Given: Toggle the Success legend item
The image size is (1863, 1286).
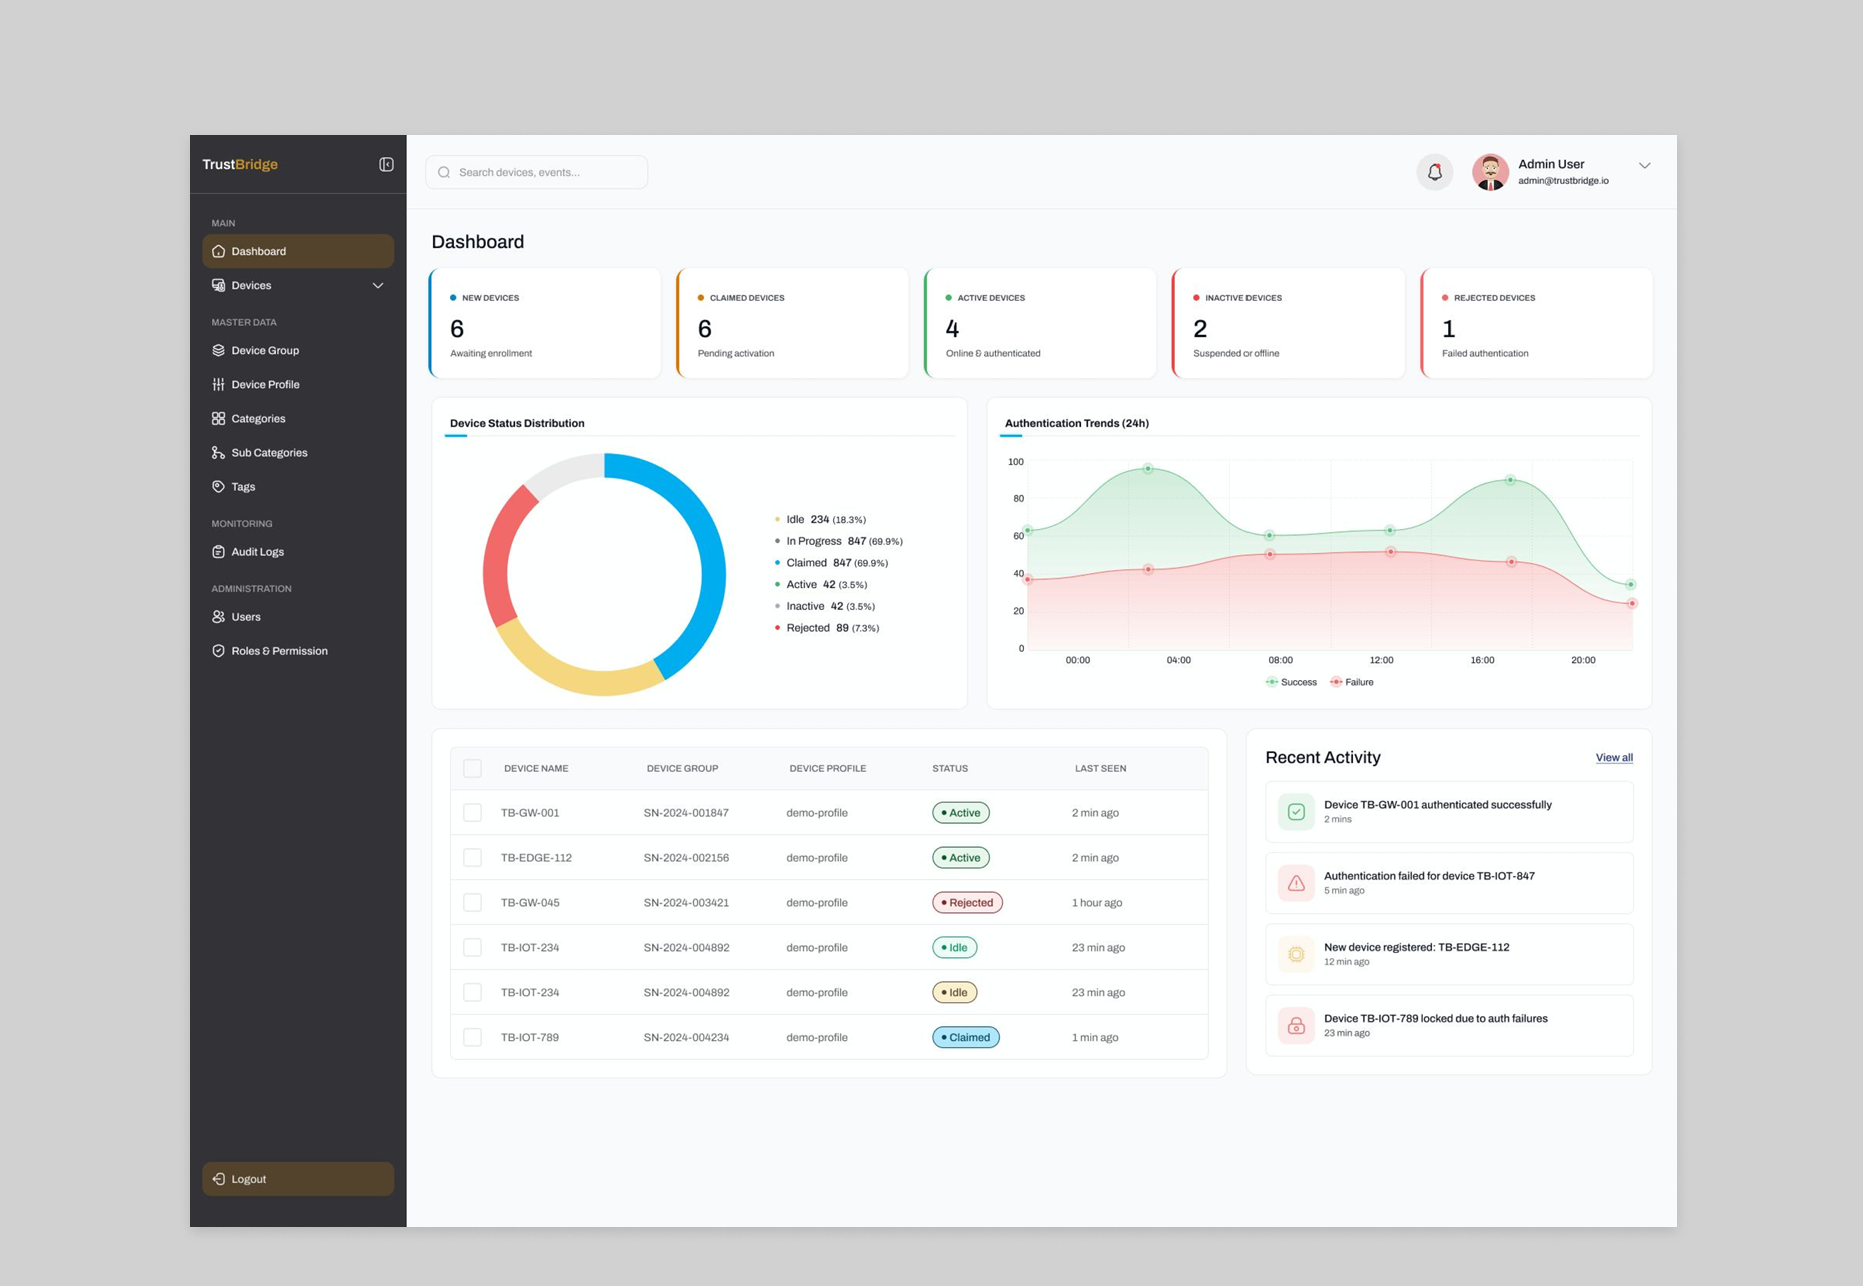Looking at the screenshot, I should tap(1291, 682).
